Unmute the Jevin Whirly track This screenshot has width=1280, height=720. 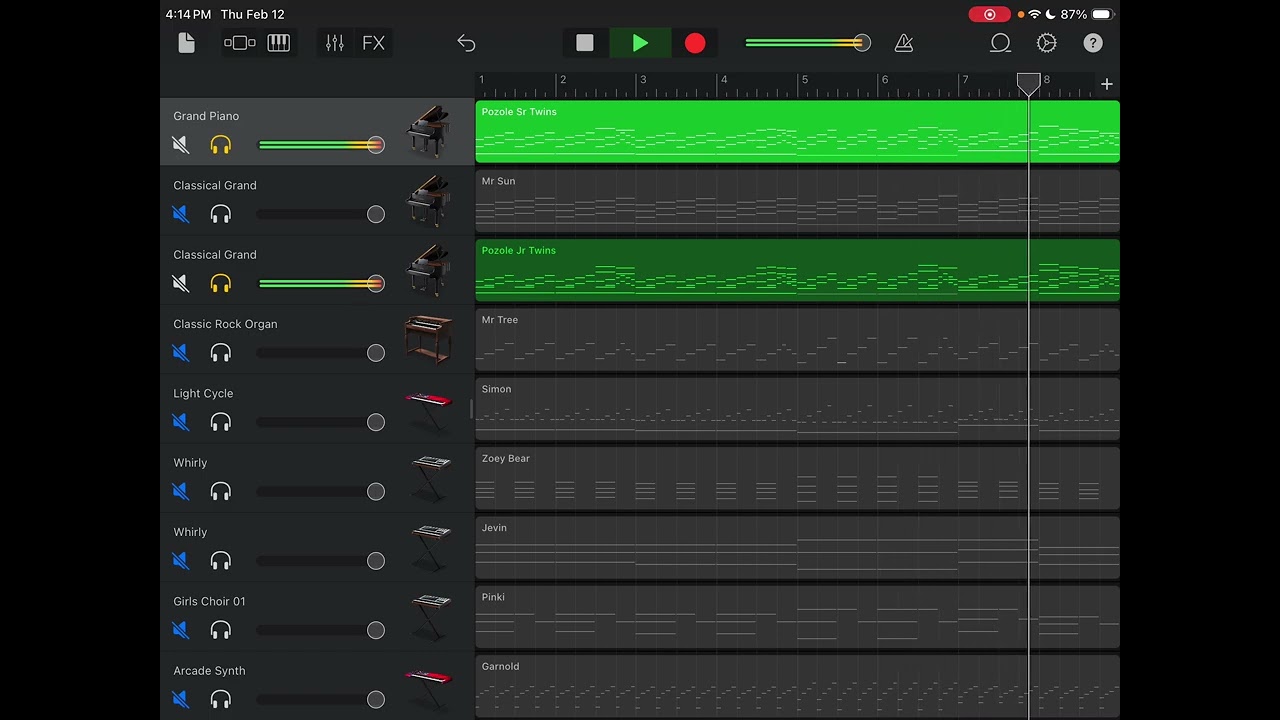[181, 561]
